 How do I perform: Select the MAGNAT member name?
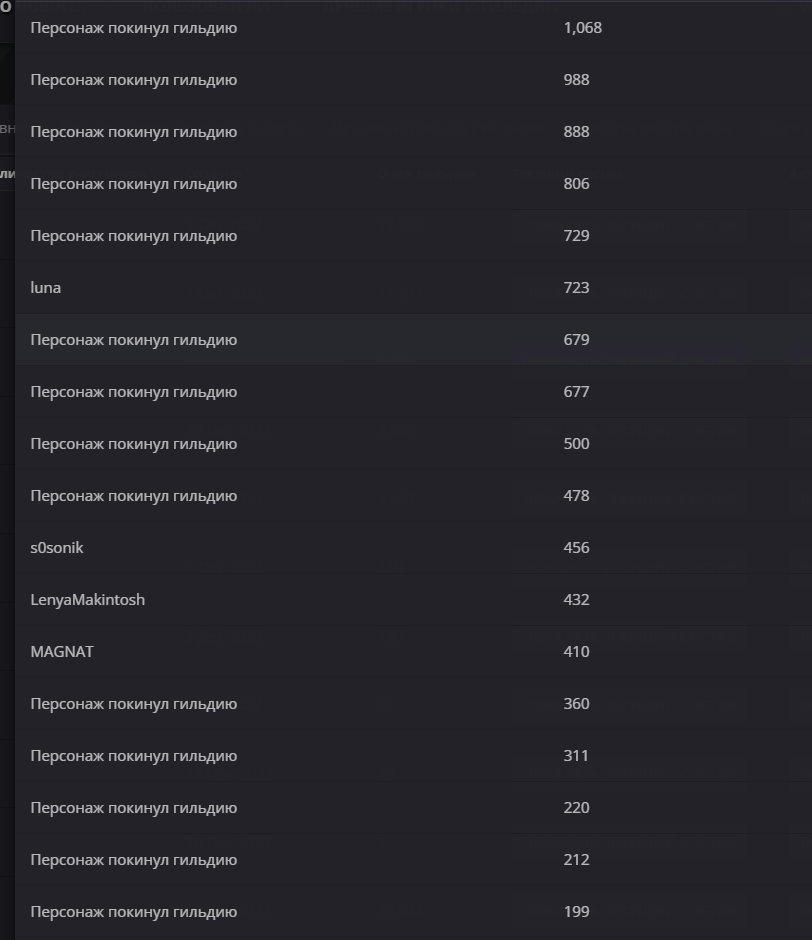[x=62, y=652]
